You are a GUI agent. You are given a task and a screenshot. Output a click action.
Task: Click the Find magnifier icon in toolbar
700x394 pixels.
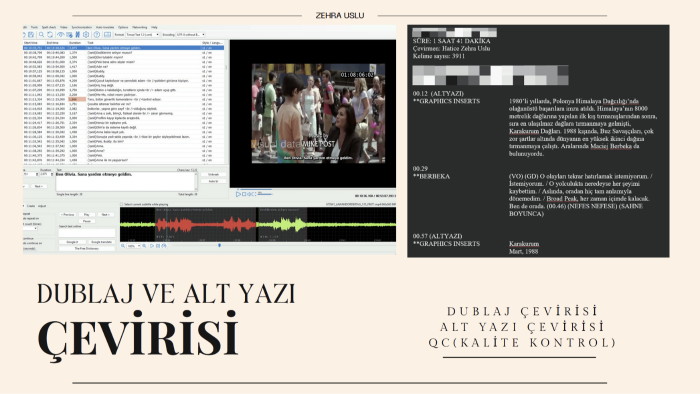tap(42, 34)
